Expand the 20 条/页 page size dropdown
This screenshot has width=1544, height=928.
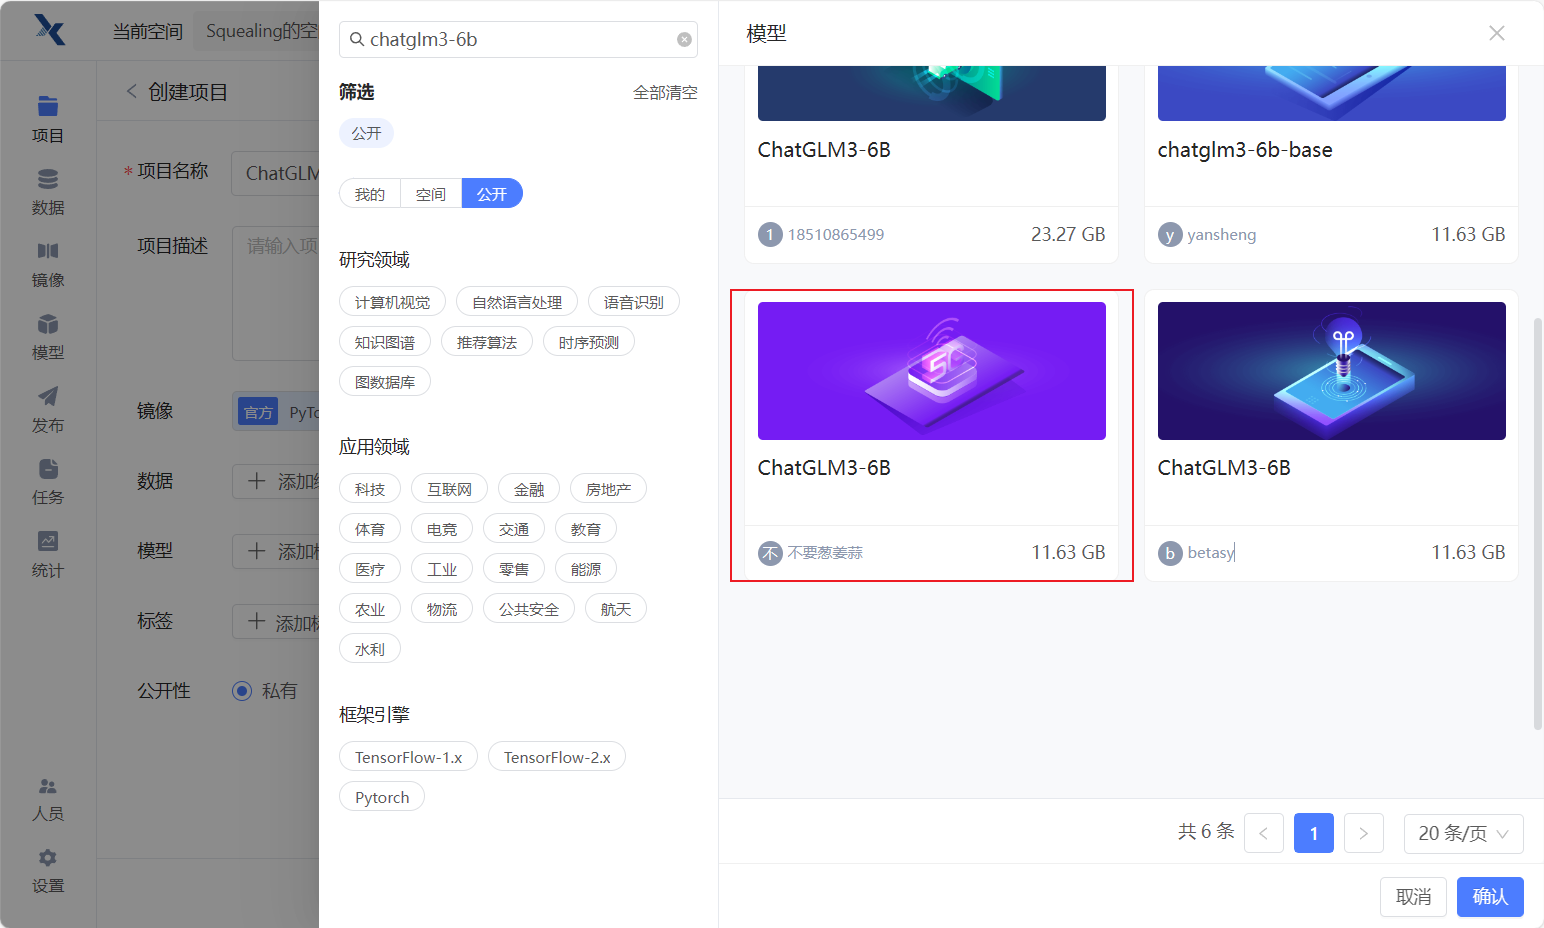[1463, 833]
